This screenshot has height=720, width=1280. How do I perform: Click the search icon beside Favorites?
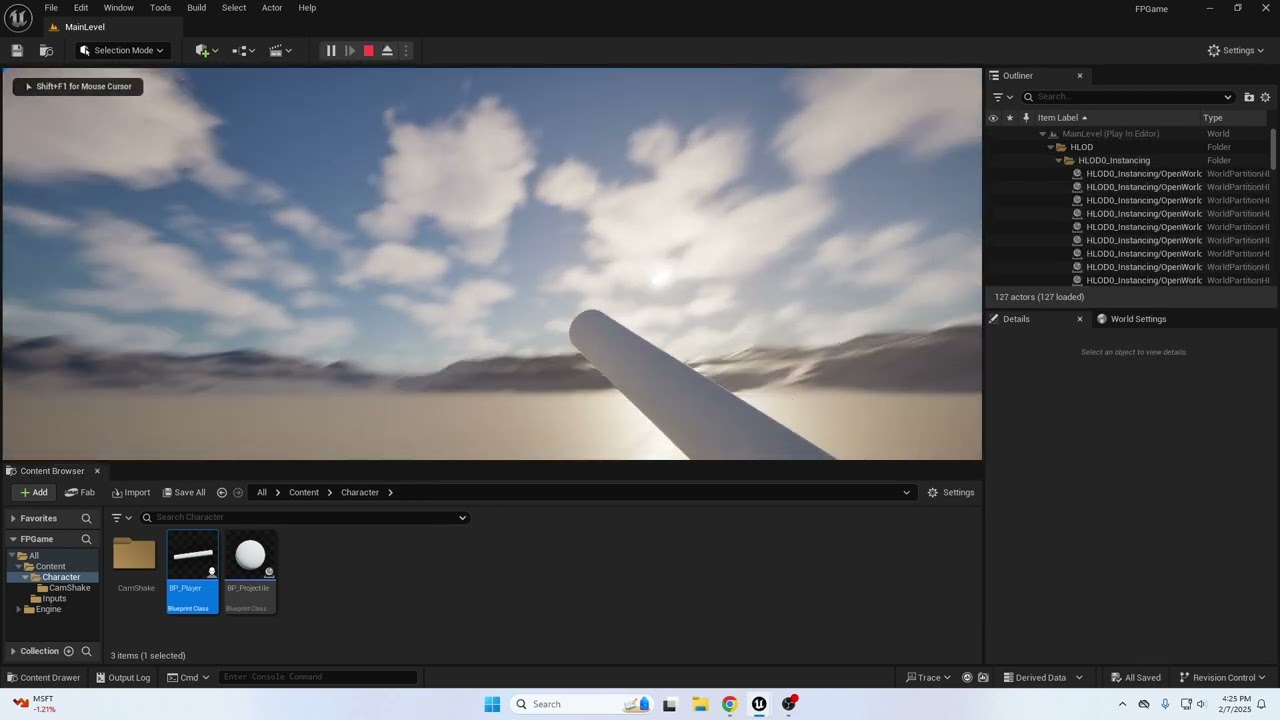86,519
